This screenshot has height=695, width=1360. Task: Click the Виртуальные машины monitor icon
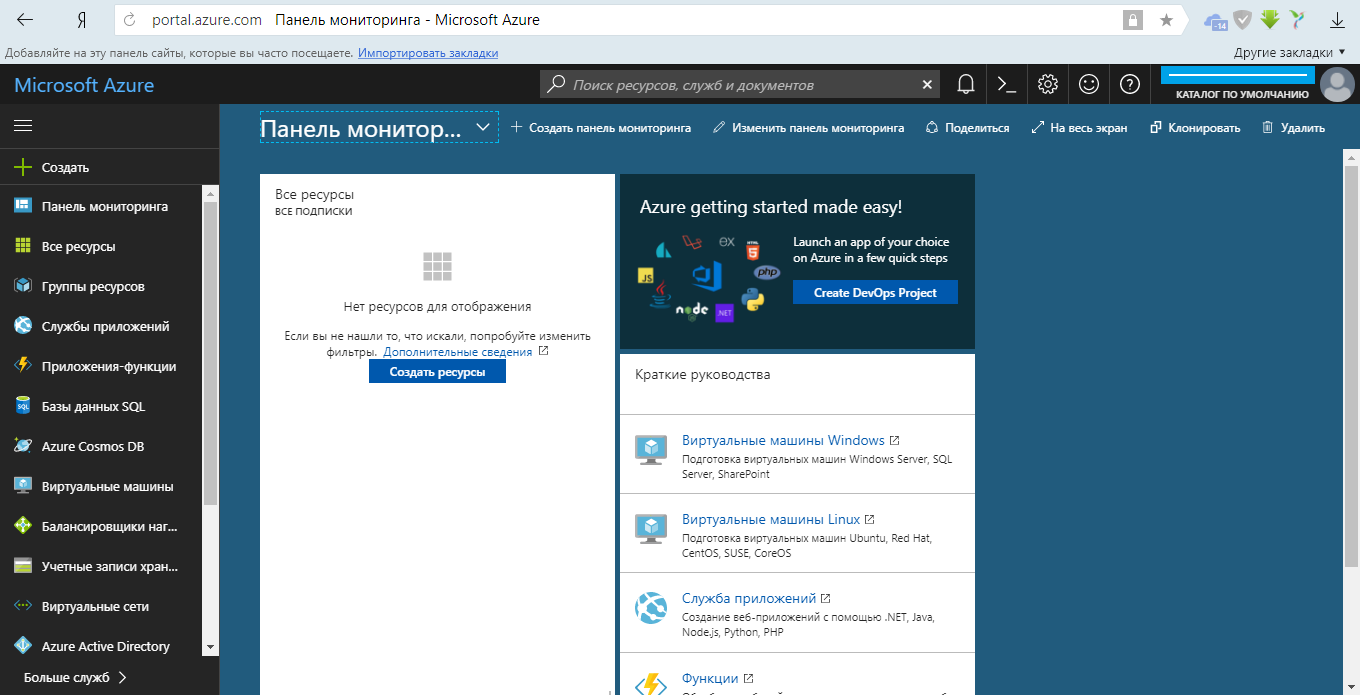click(x=23, y=486)
